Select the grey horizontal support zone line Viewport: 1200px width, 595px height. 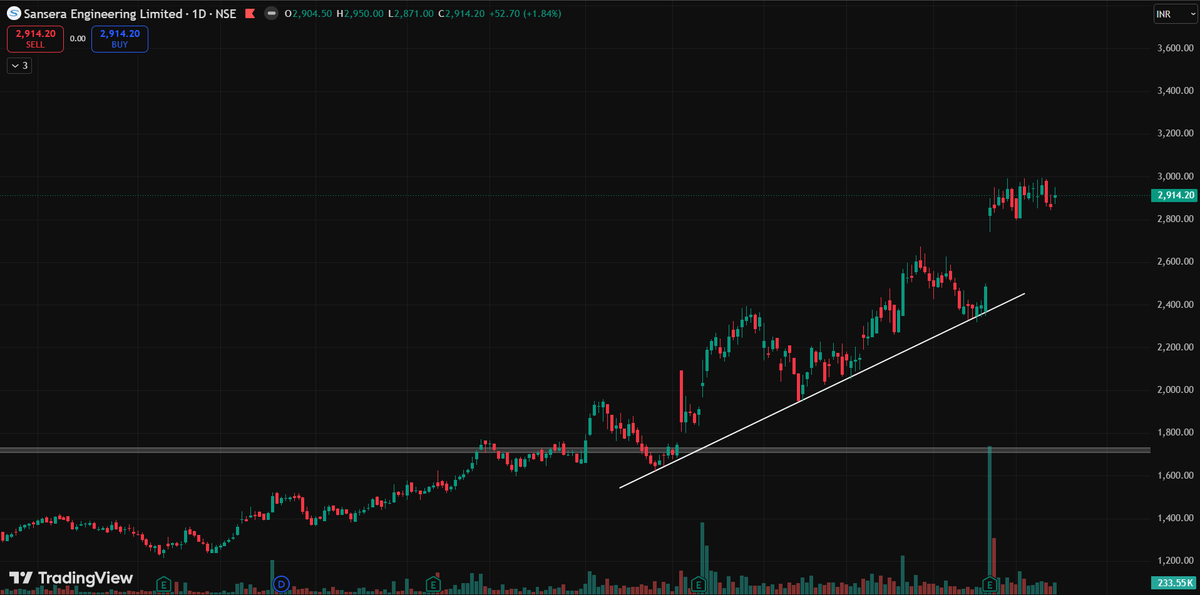pos(575,450)
